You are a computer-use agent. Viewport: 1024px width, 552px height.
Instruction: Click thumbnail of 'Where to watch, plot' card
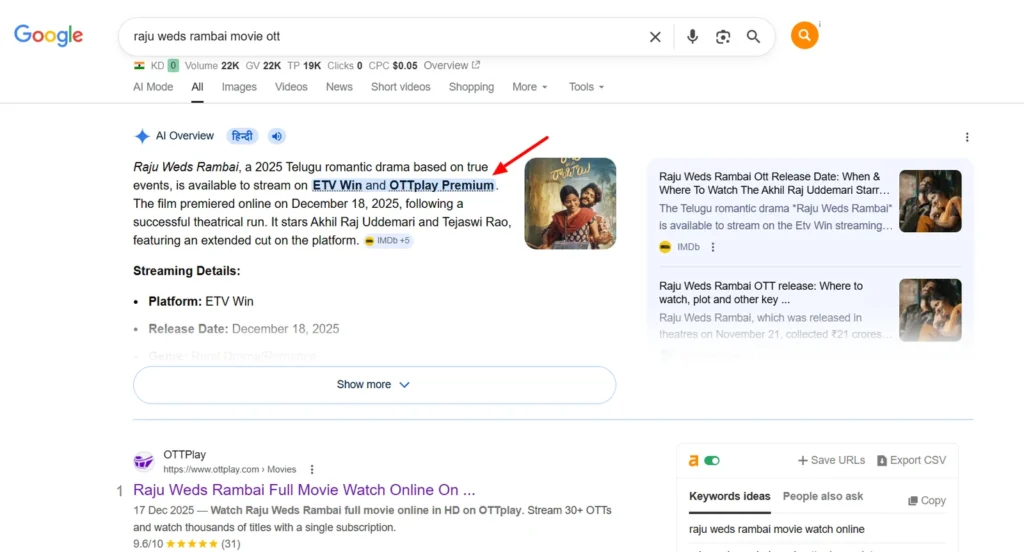(x=930, y=310)
